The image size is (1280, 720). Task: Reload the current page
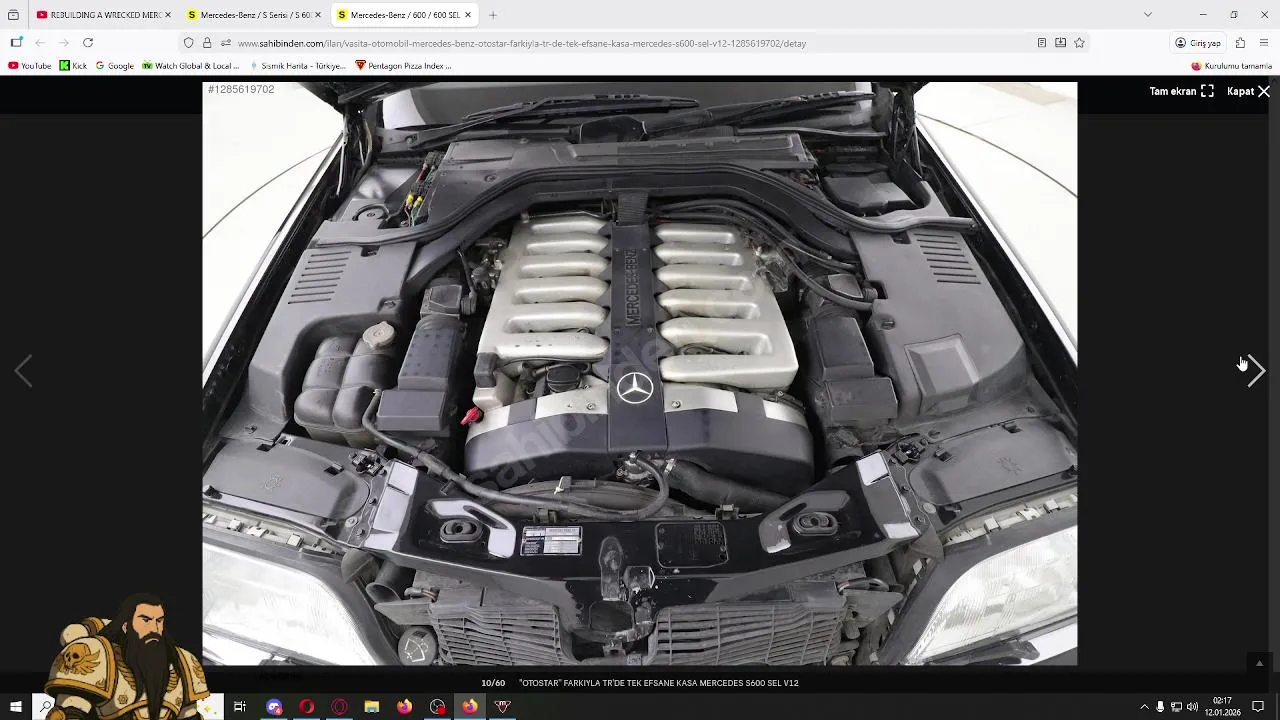(88, 43)
